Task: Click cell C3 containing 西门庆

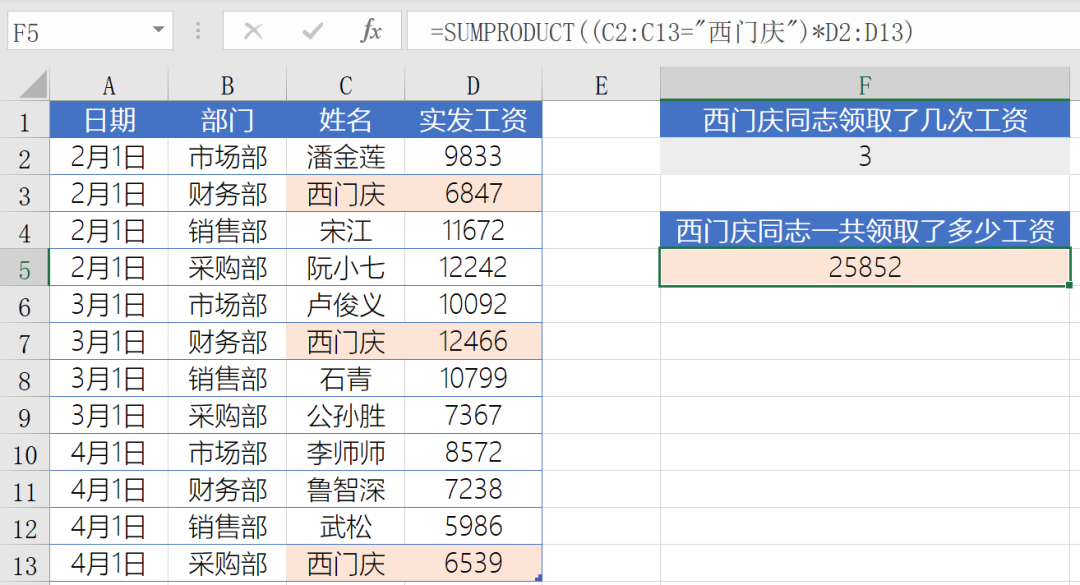Action: click(344, 193)
